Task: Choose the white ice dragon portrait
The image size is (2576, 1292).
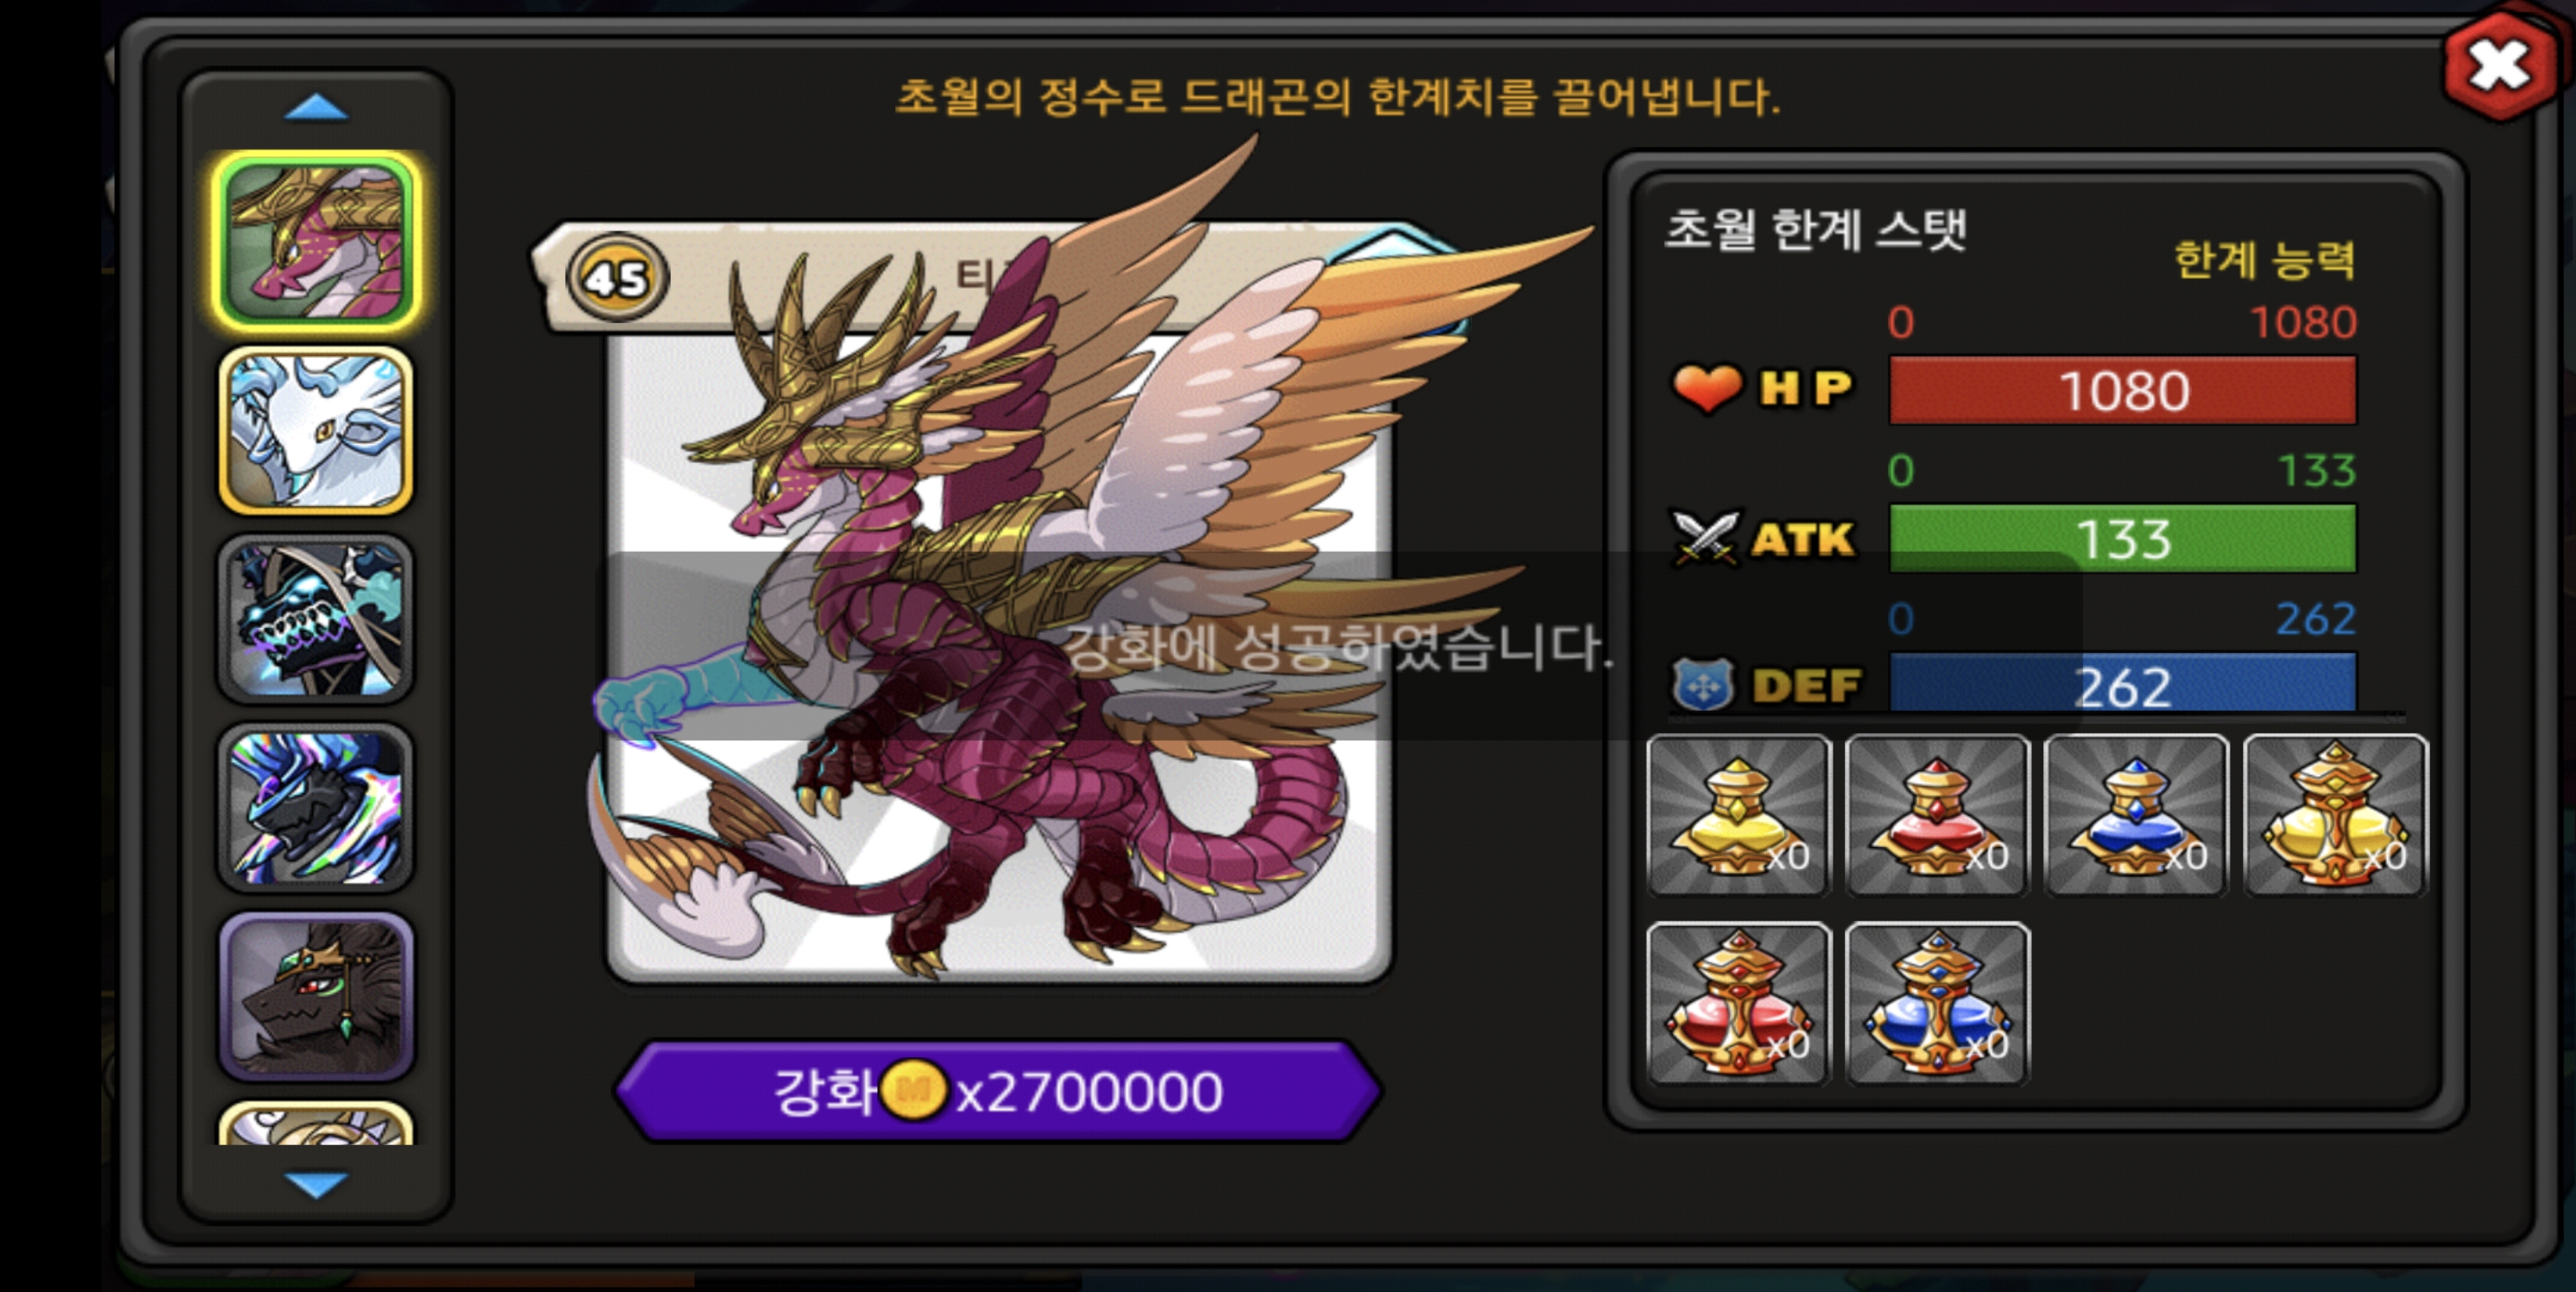Action: point(316,430)
